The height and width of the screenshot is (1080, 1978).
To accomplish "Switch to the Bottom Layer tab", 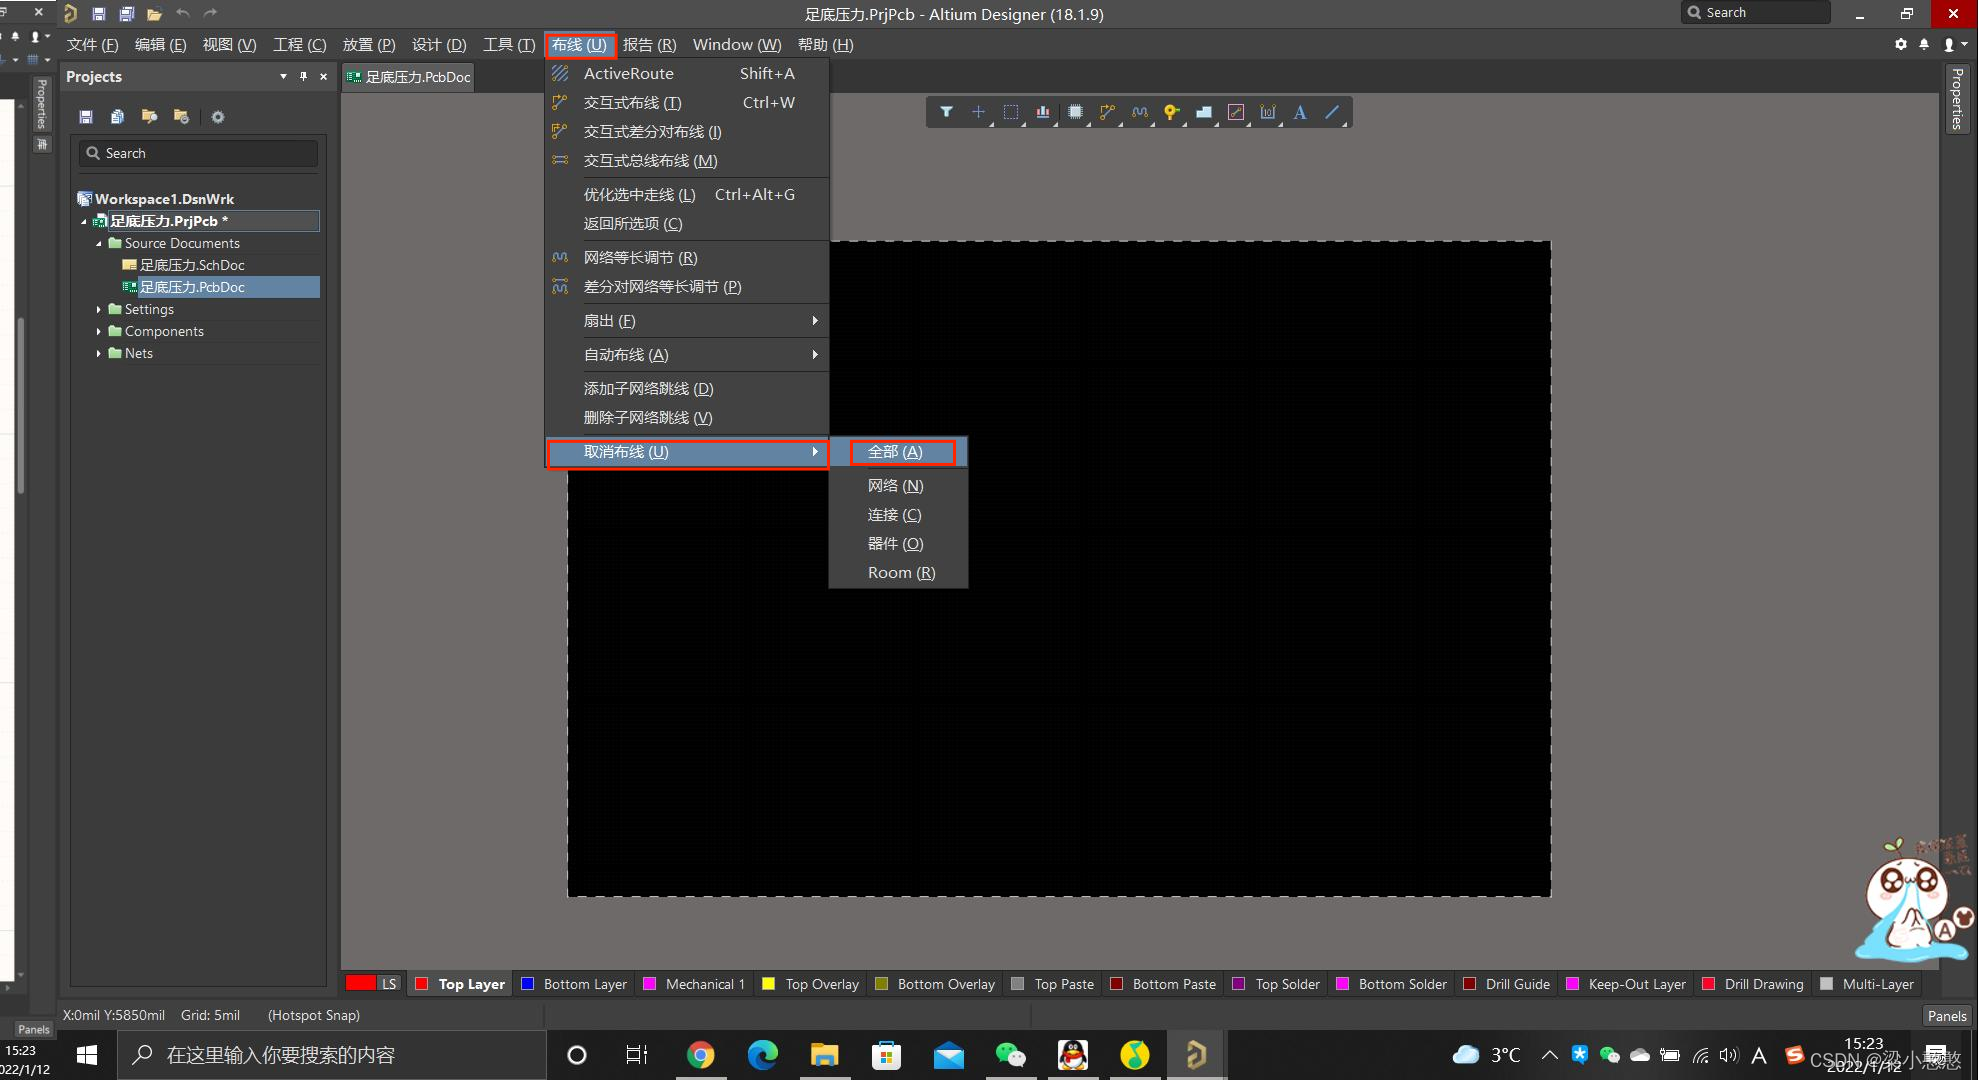I will 584,984.
